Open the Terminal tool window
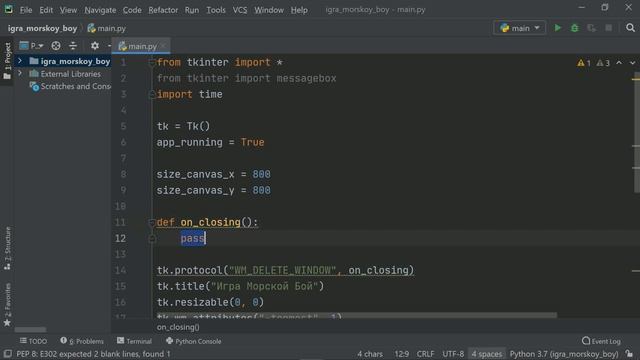640x360 pixels. [x=134, y=341]
